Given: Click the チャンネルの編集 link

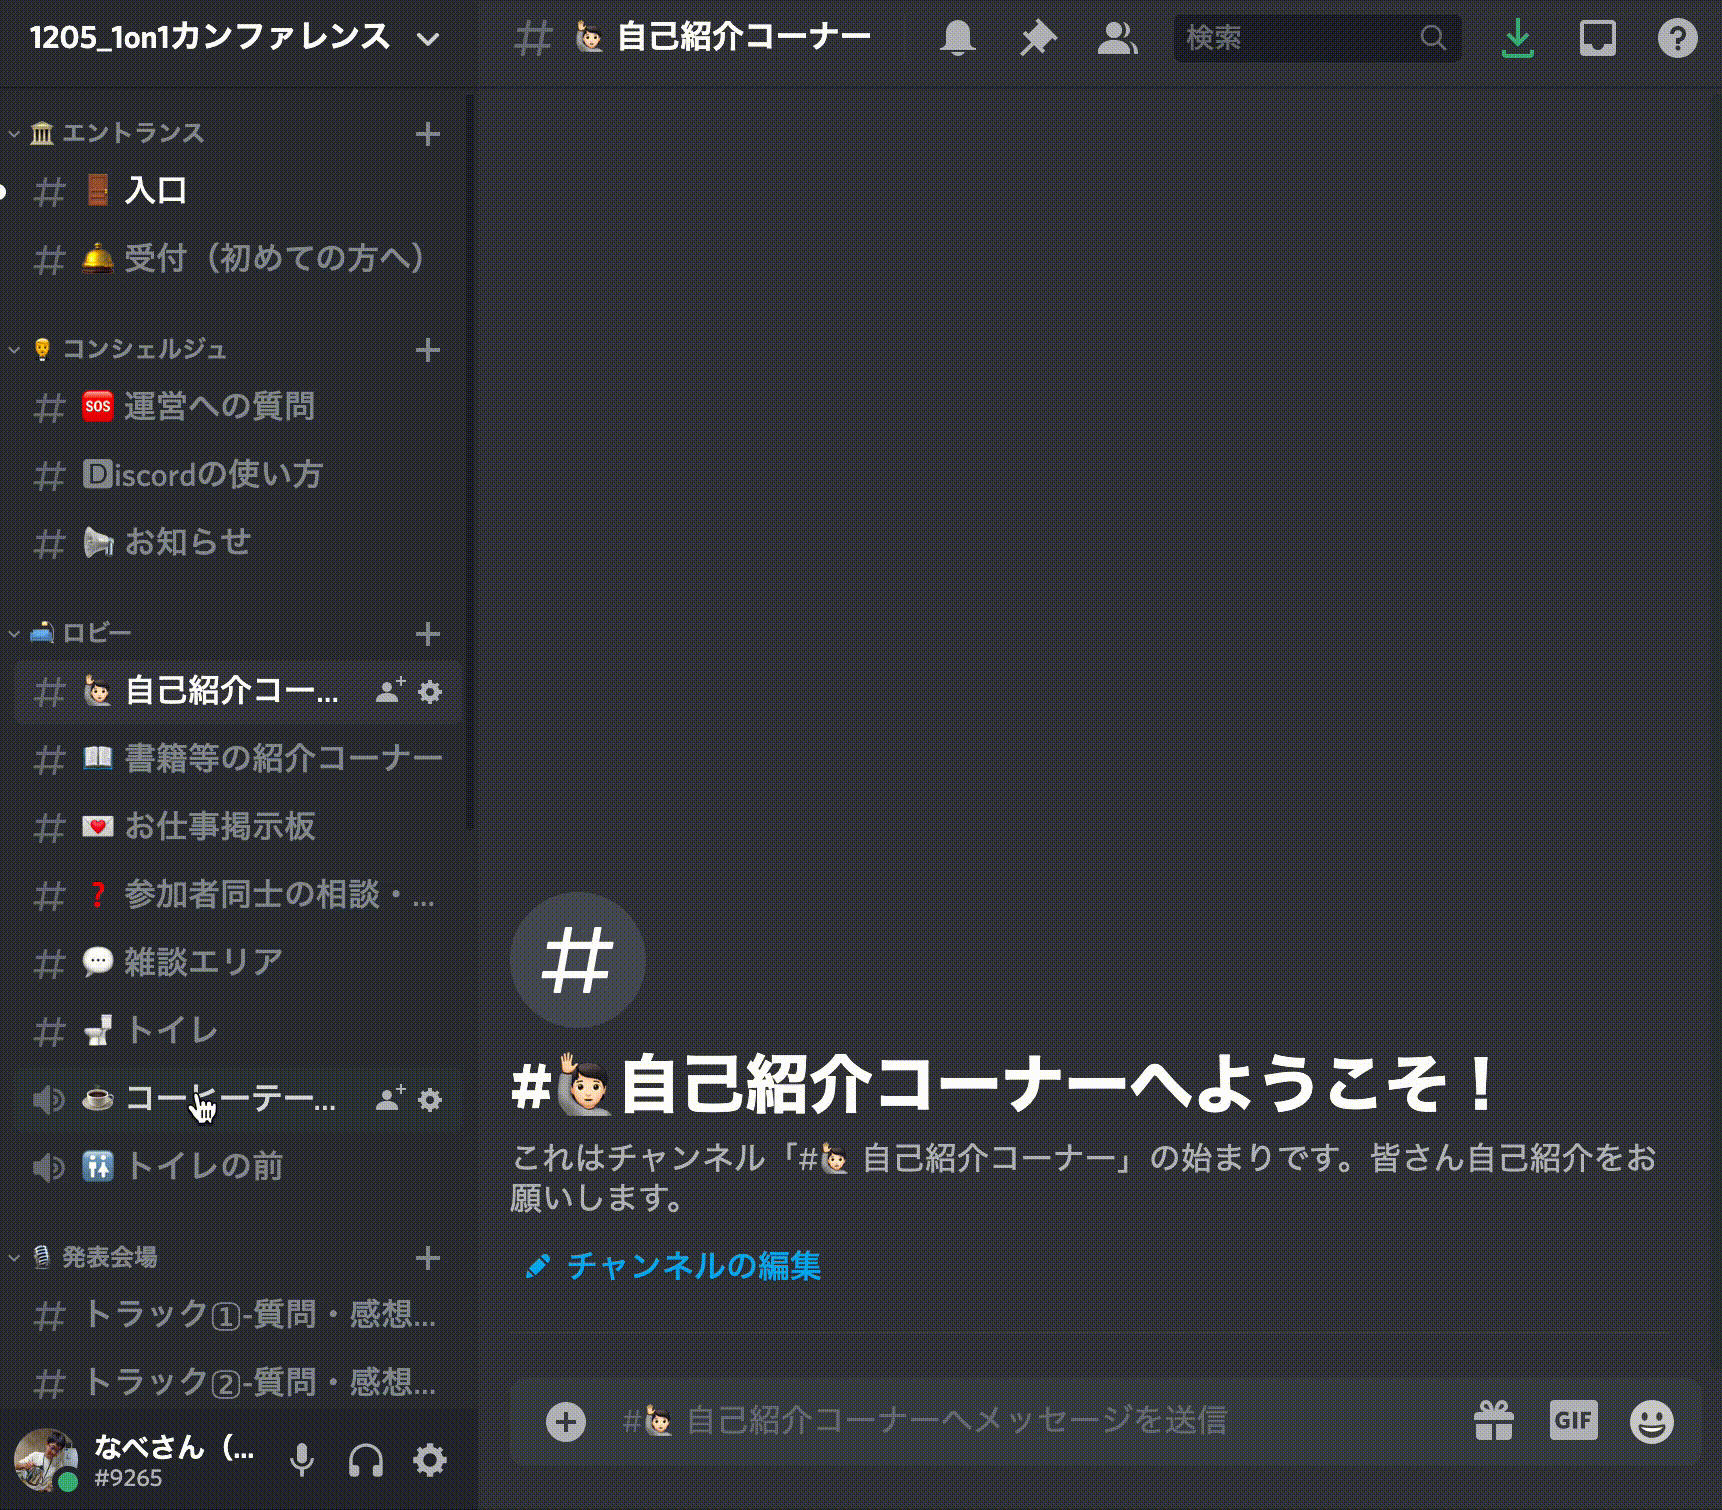Looking at the screenshot, I should [692, 1266].
